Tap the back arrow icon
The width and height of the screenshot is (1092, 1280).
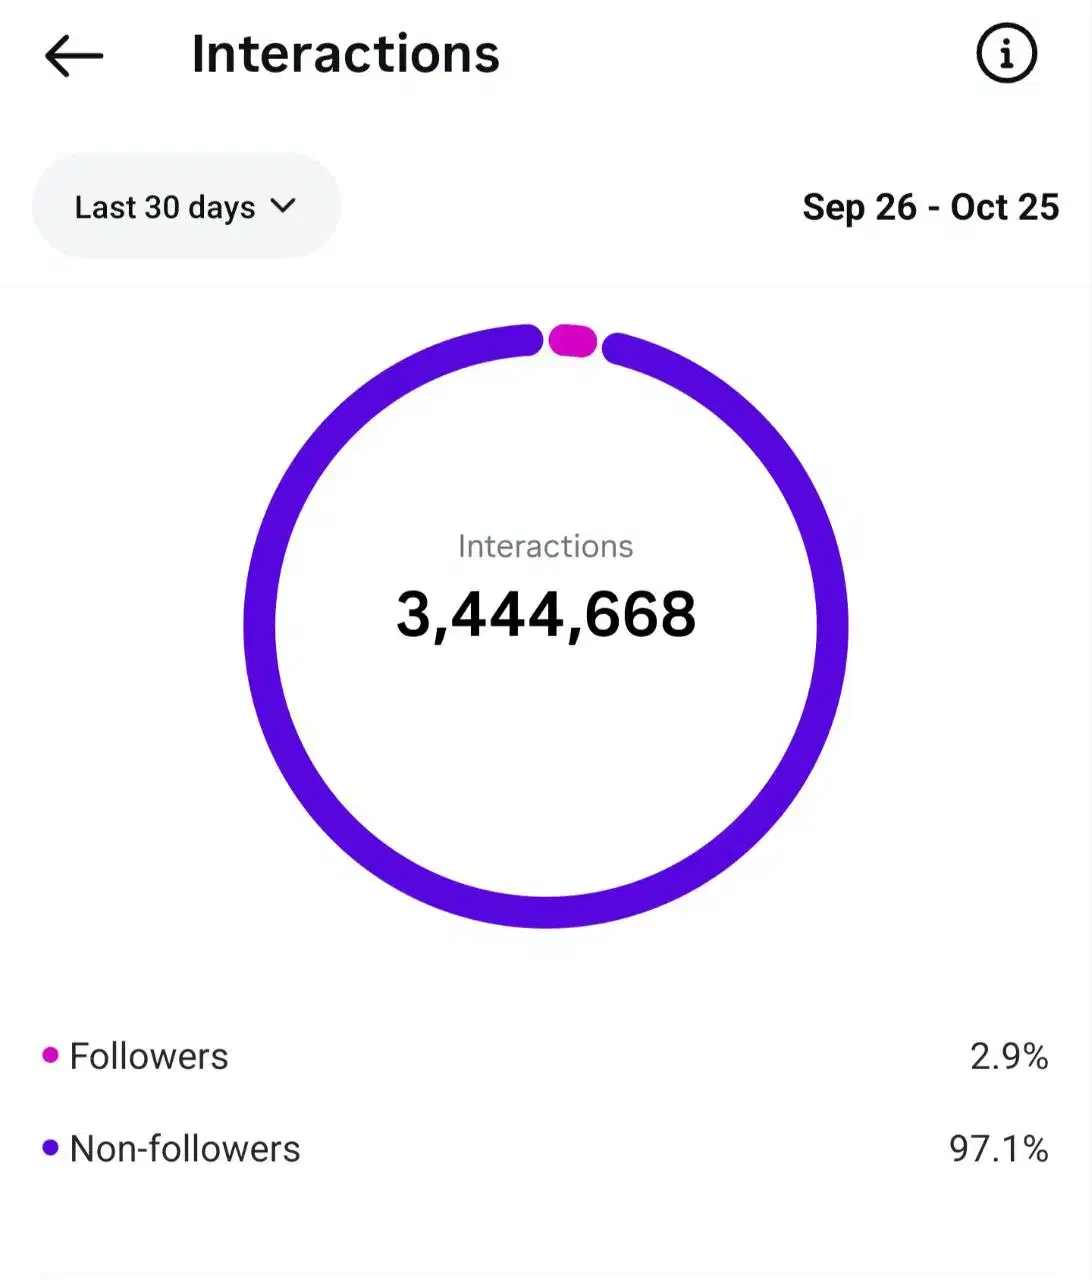coord(74,56)
